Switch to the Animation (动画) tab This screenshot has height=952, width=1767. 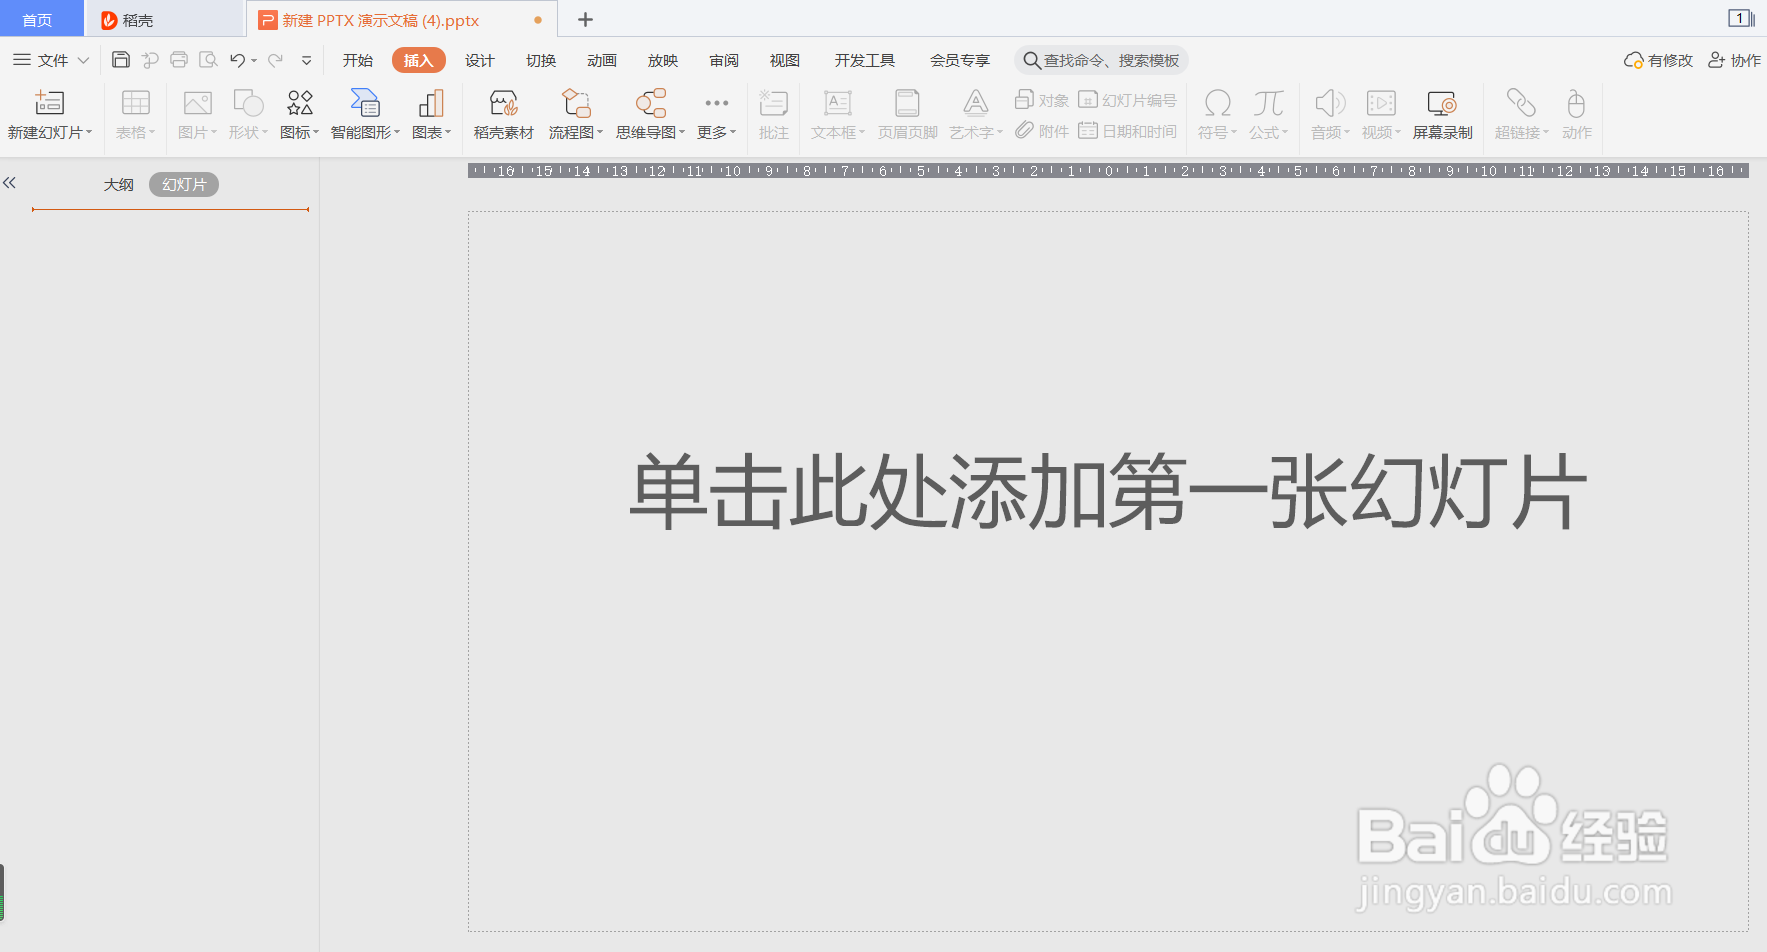(602, 60)
